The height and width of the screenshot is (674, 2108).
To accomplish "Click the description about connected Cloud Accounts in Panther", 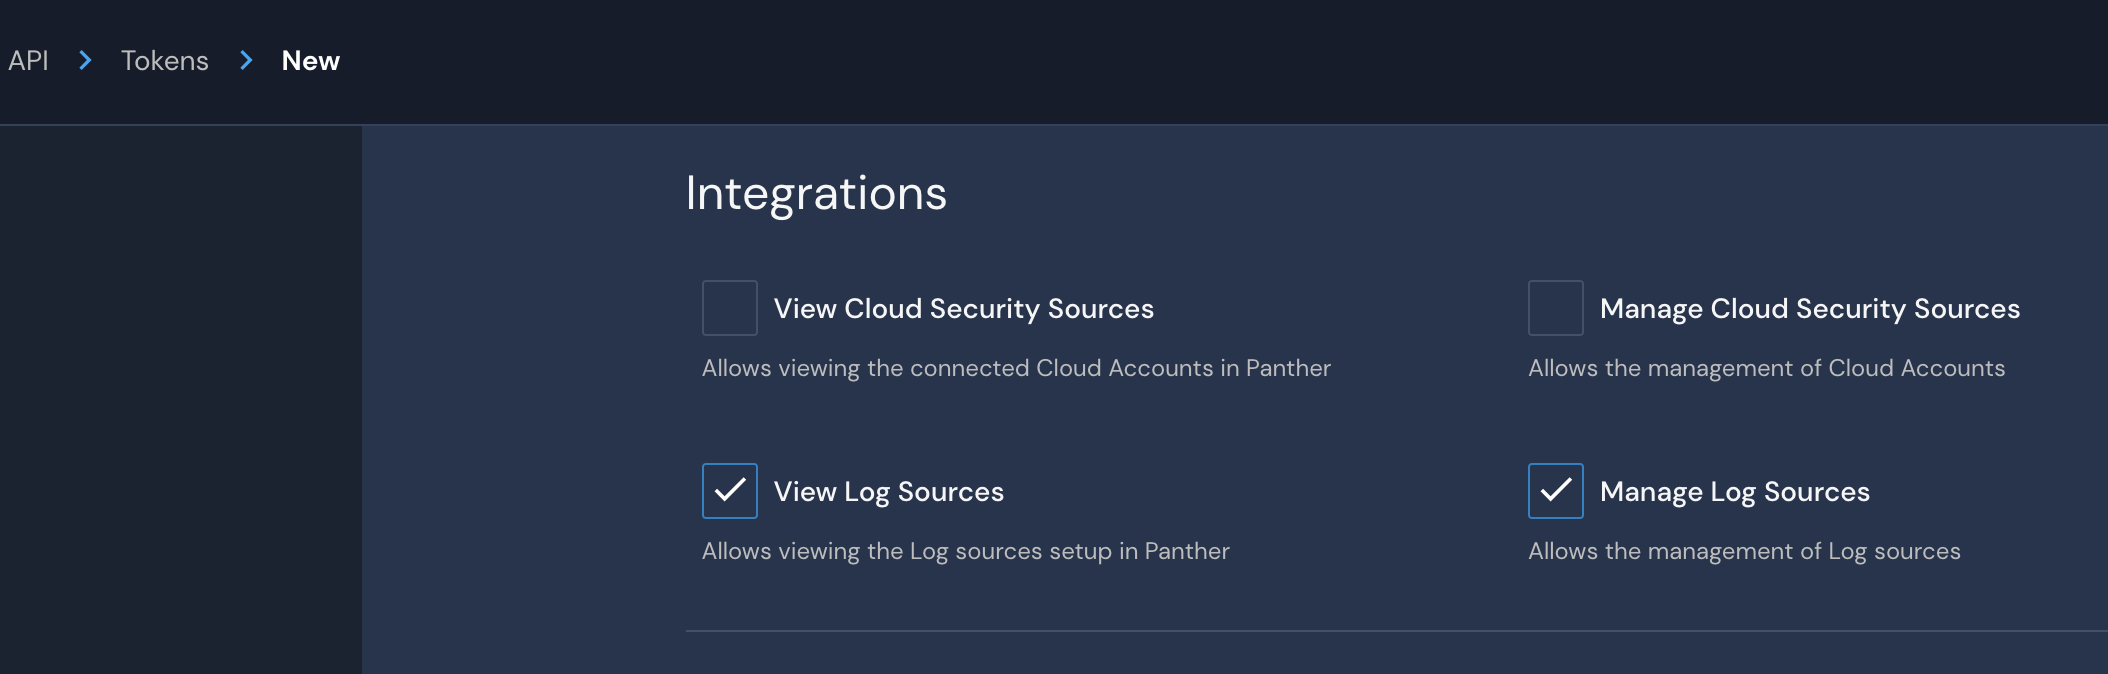I will coord(1016,368).
